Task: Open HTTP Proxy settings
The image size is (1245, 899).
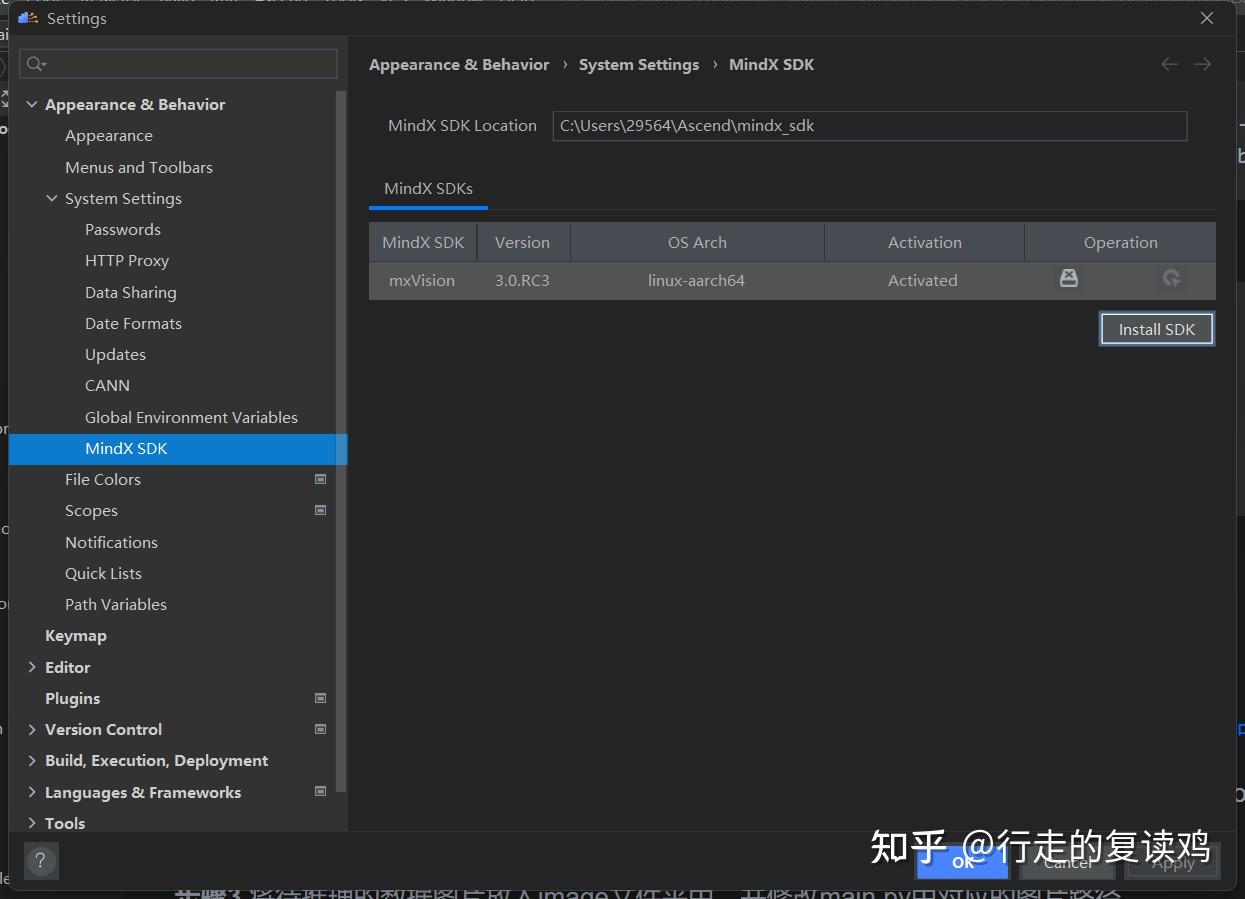Action: (x=127, y=260)
